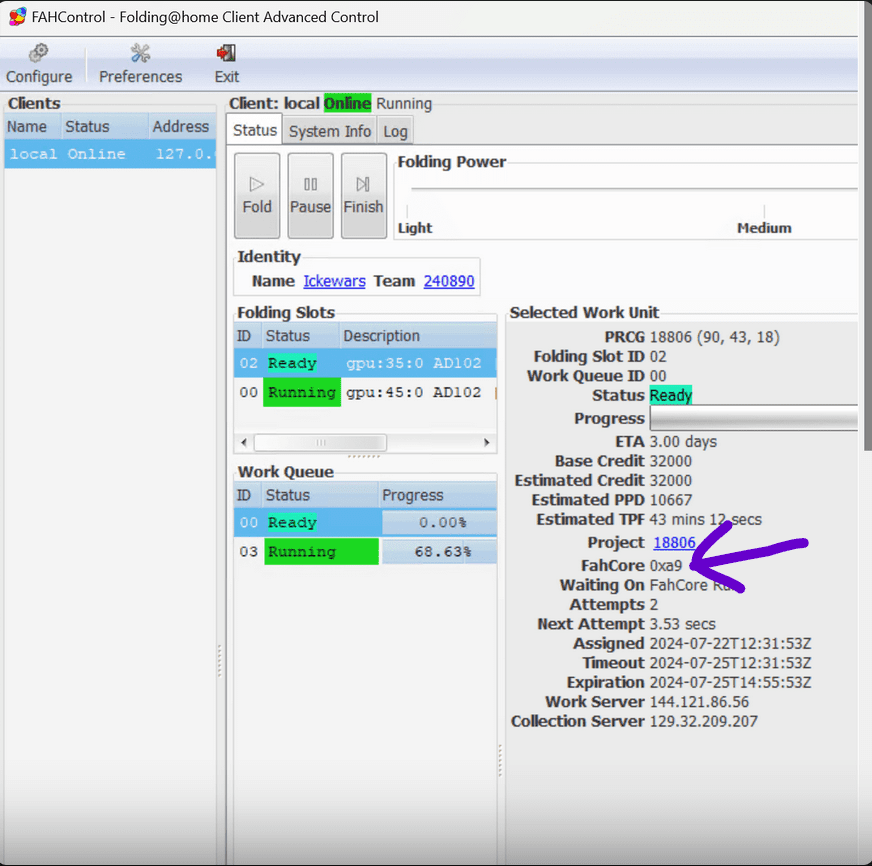The width and height of the screenshot is (872, 866).
Task: Select work queue 03 Running row
Action: 365,551
